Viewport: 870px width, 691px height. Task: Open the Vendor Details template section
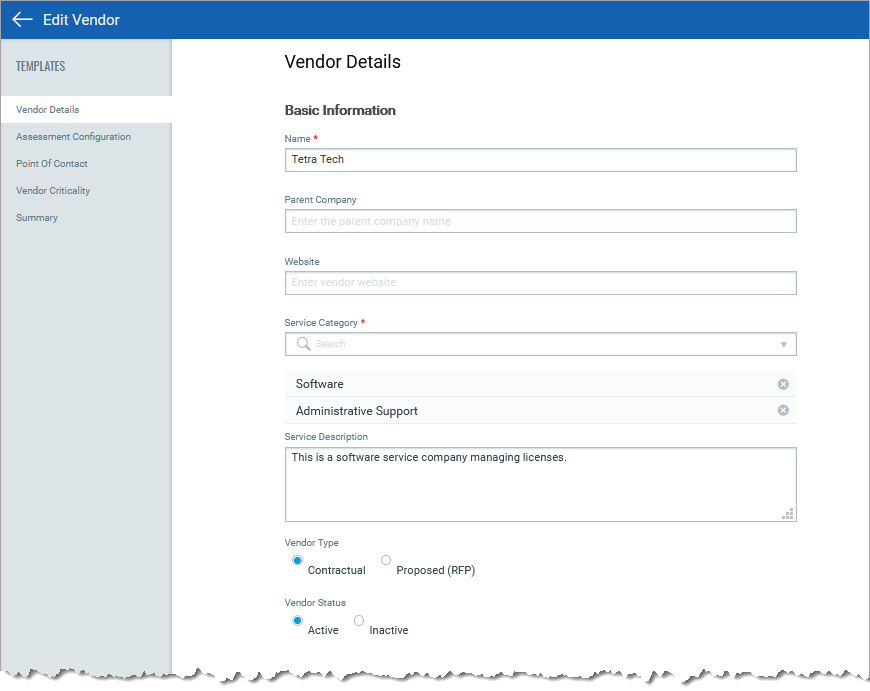(48, 110)
